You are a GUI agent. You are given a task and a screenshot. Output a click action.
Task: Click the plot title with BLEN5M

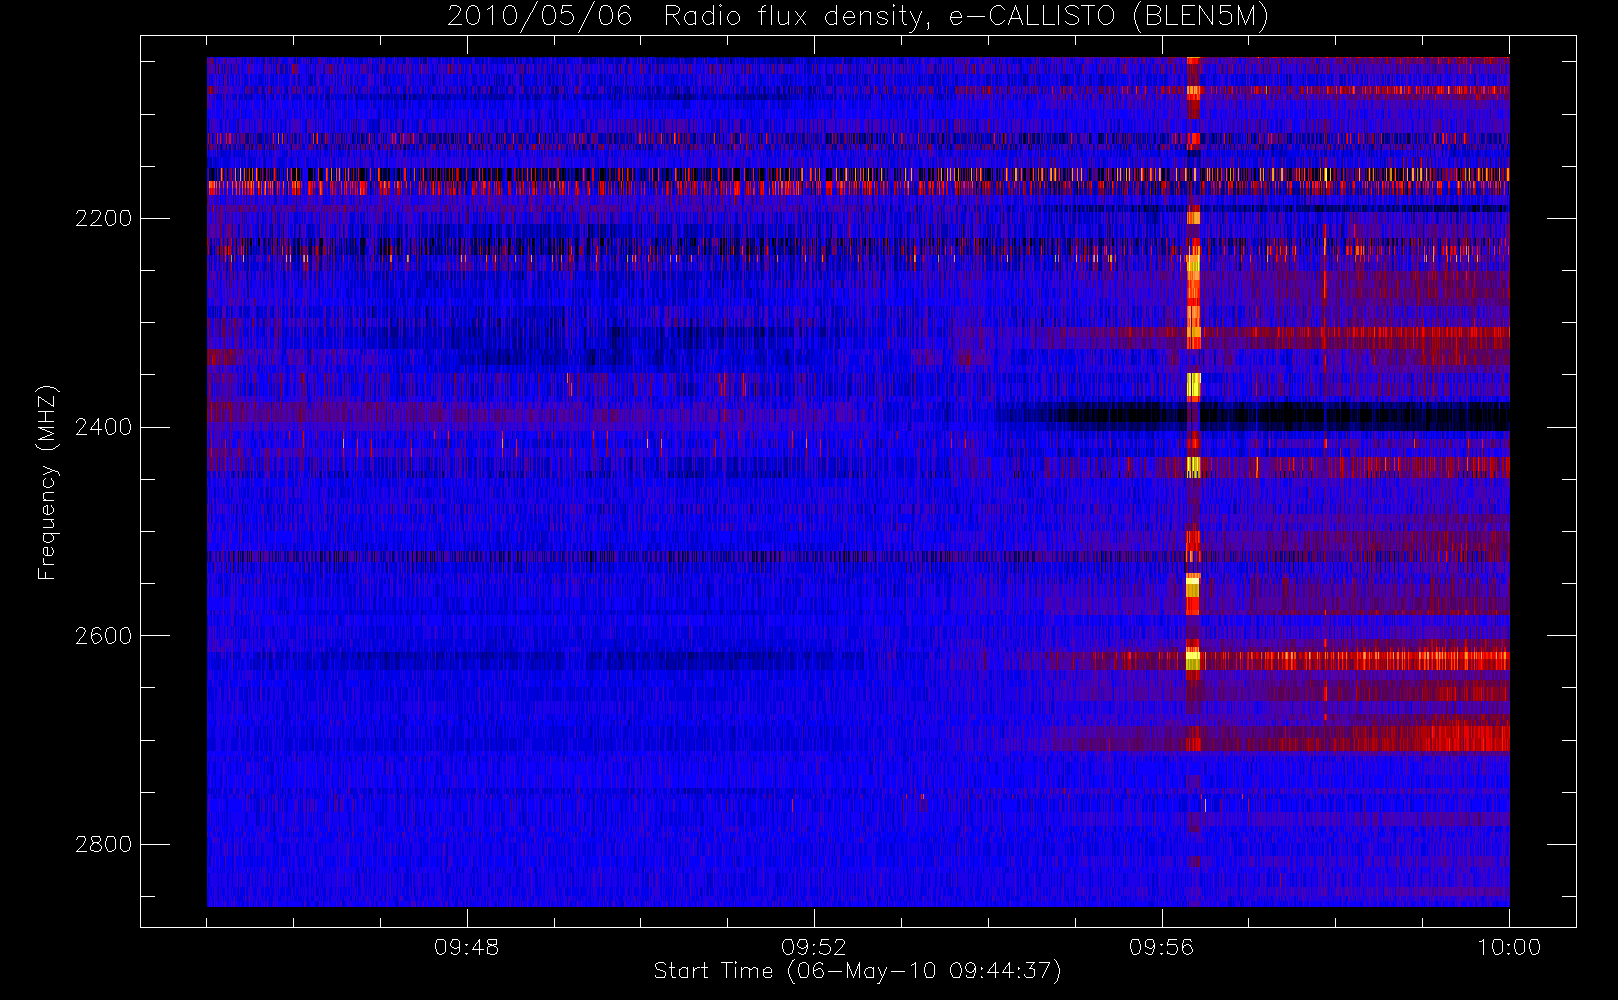(857, 16)
